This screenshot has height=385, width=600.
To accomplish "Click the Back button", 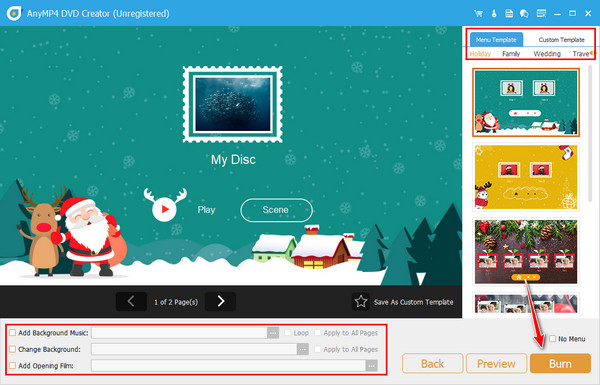I will [432, 363].
